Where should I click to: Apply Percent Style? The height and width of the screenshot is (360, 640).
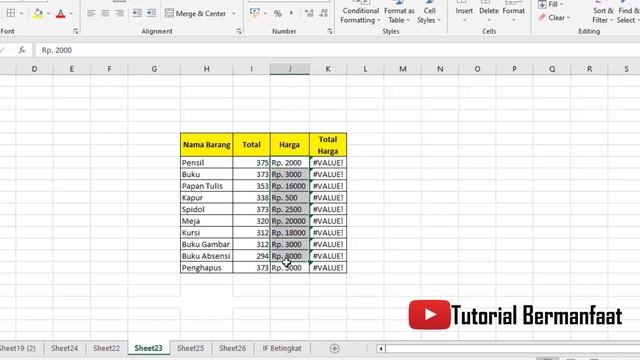[278, 13]
